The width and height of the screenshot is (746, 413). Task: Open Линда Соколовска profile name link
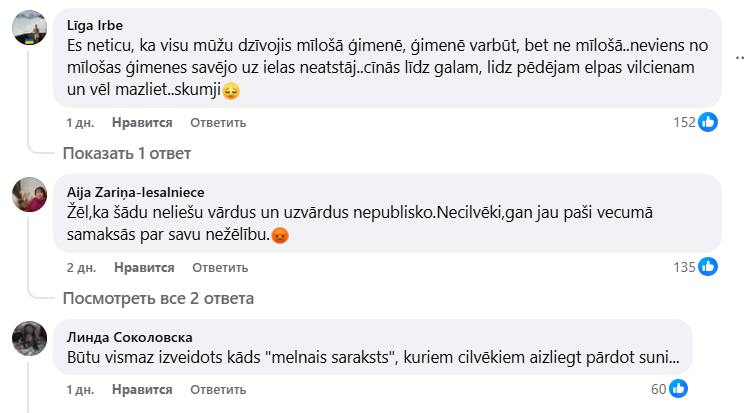pos(129,336)
